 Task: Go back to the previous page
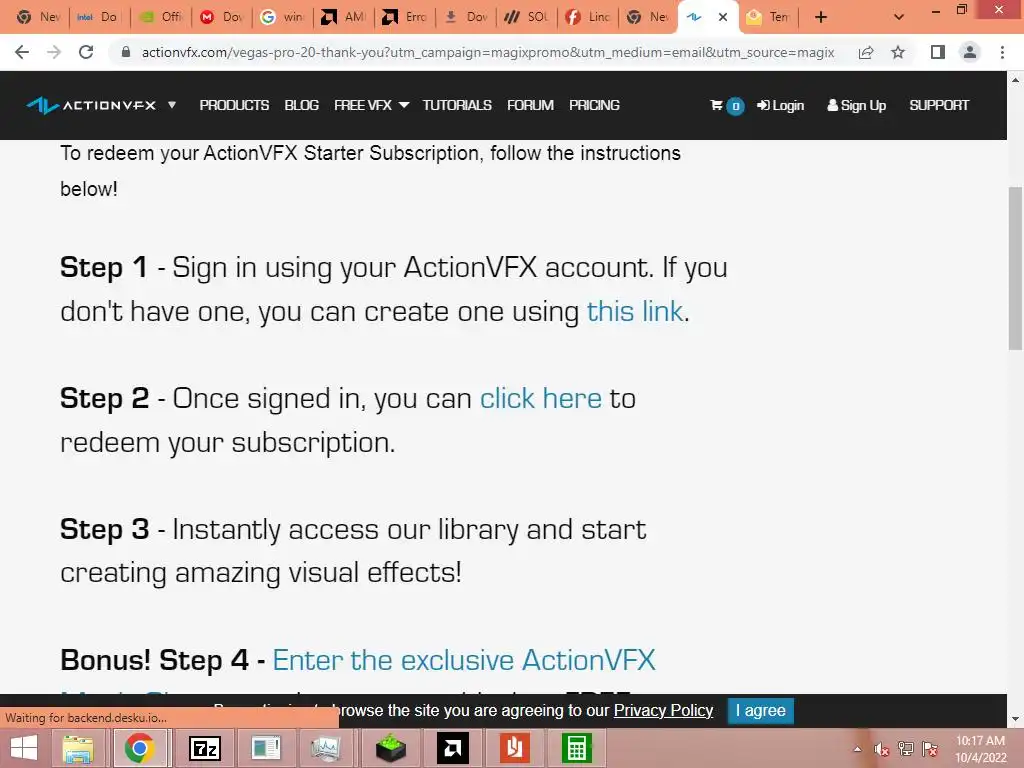pos(22,52)
